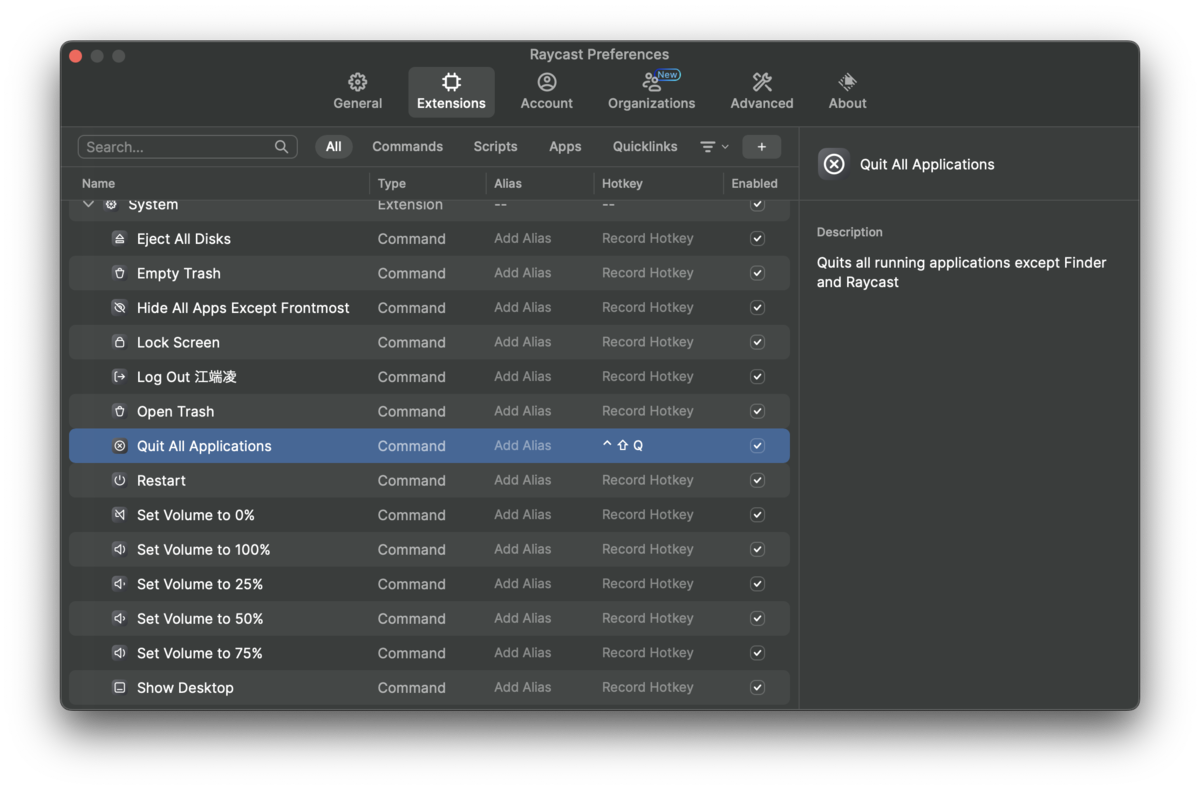The image size is (1200, 790).
Task: Filter list by Scripts
Action: [495, 147]
